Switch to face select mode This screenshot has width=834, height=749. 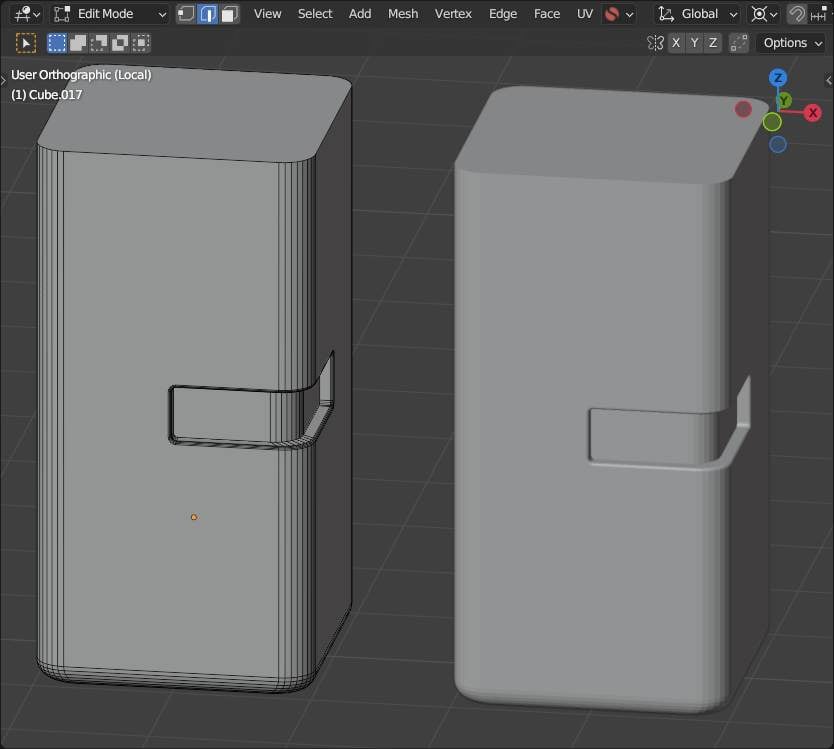(x=230, y=14)
